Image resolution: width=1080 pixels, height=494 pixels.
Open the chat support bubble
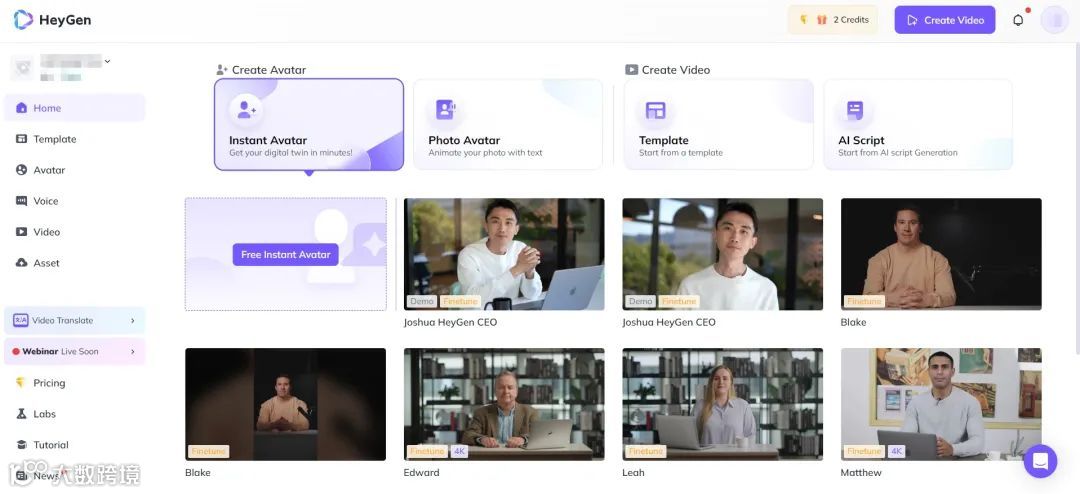(1040, 461)
